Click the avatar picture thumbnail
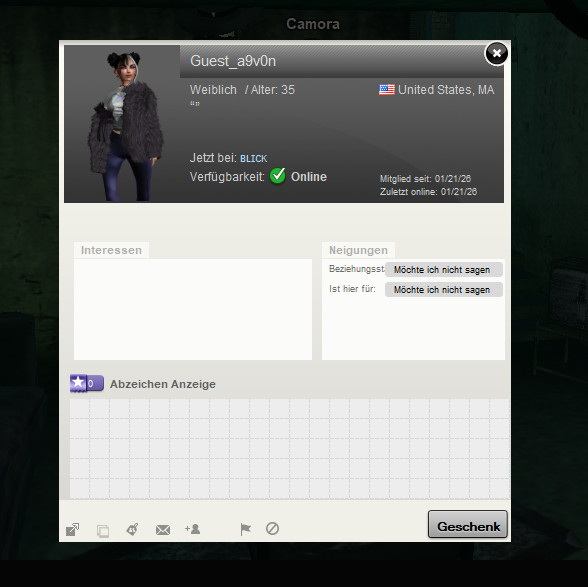Image resolution: width=588 pixels, height=587 pixels. pyautogui.click(x=122, y=124)
